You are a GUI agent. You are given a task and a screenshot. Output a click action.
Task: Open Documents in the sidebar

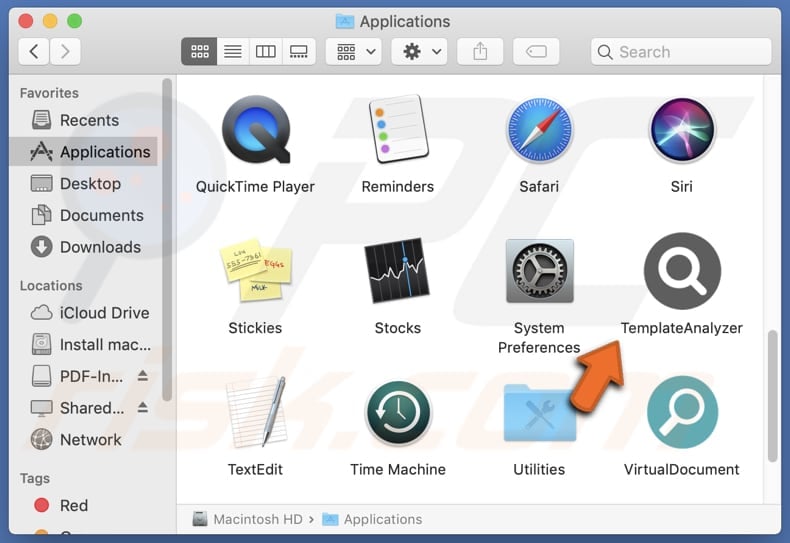click(84, 215)
